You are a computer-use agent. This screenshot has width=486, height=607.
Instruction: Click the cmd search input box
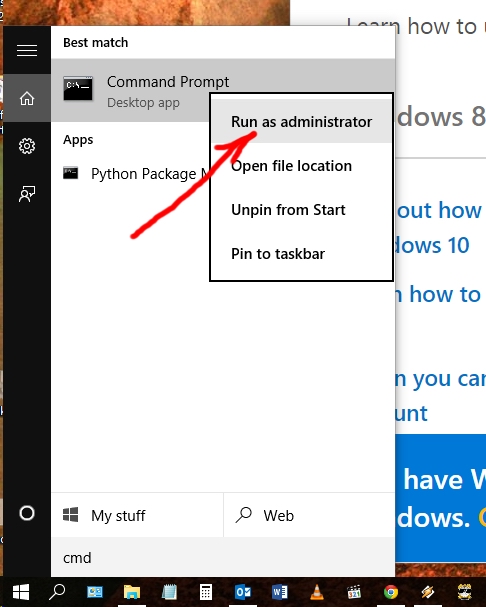223,557
